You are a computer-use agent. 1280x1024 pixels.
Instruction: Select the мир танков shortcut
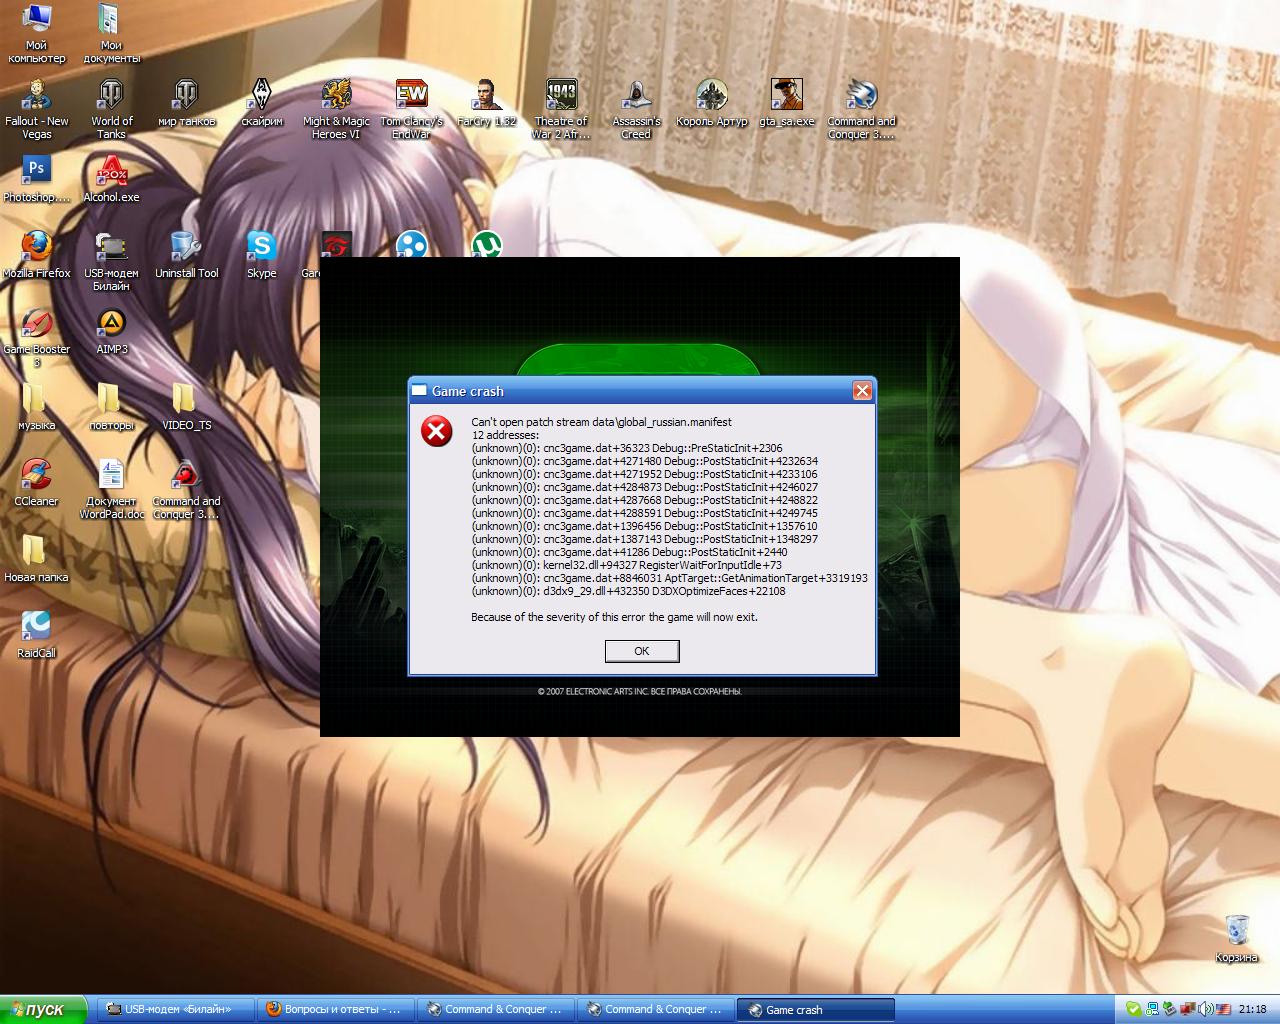(x=186, y=103)
